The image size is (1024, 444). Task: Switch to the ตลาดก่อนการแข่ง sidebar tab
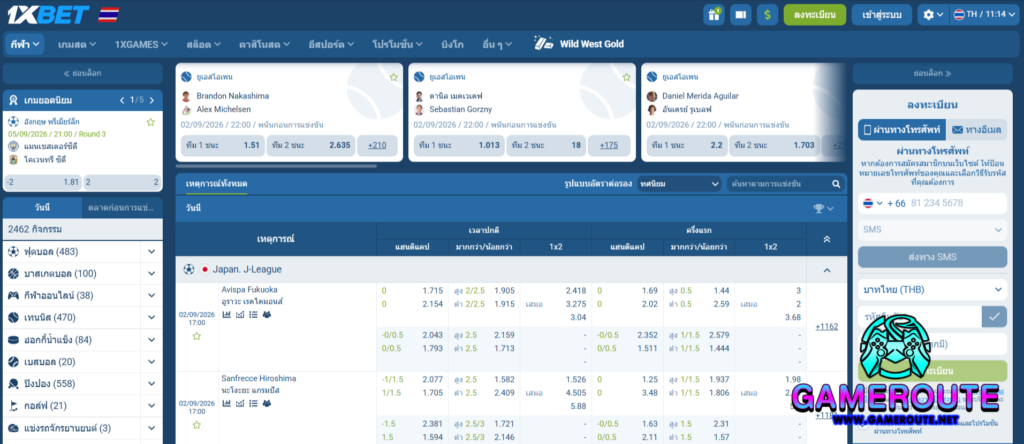coord(123,208)
